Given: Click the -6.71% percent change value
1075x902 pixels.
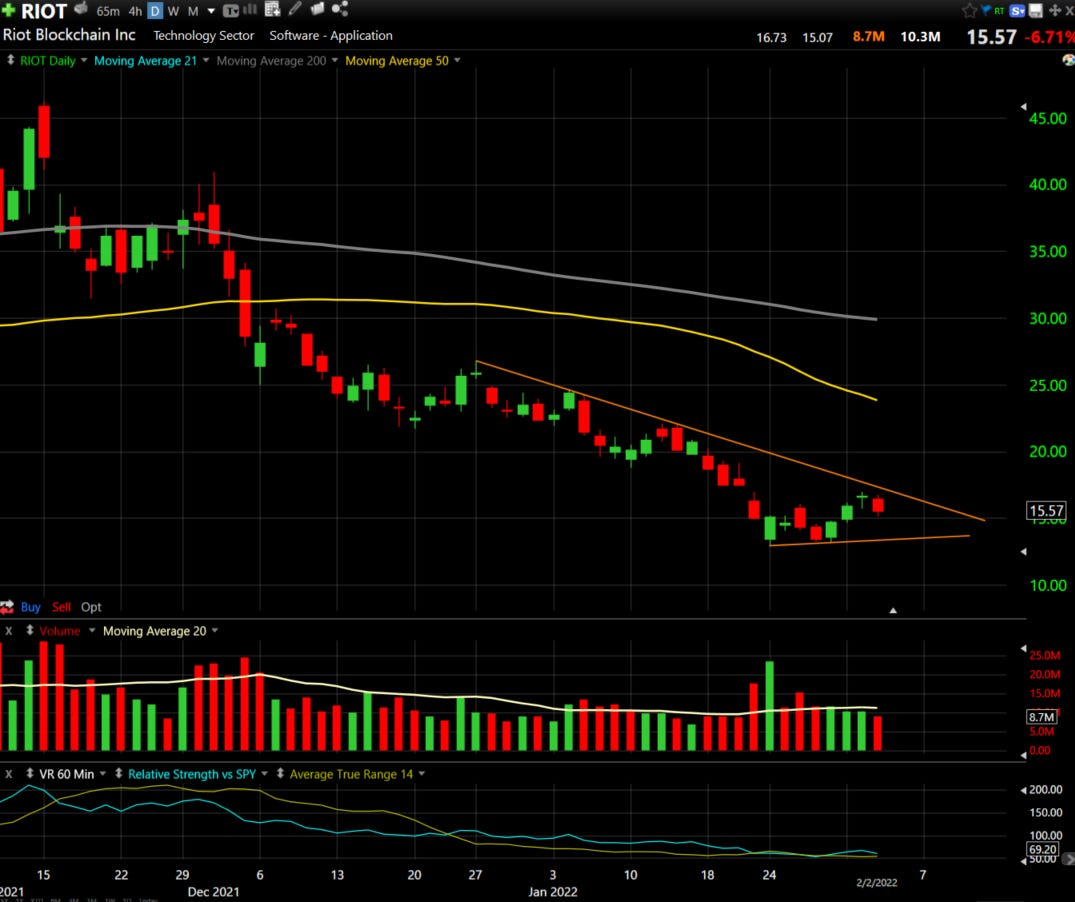Looking at the screenshot, I should [x=1050, y=37].
